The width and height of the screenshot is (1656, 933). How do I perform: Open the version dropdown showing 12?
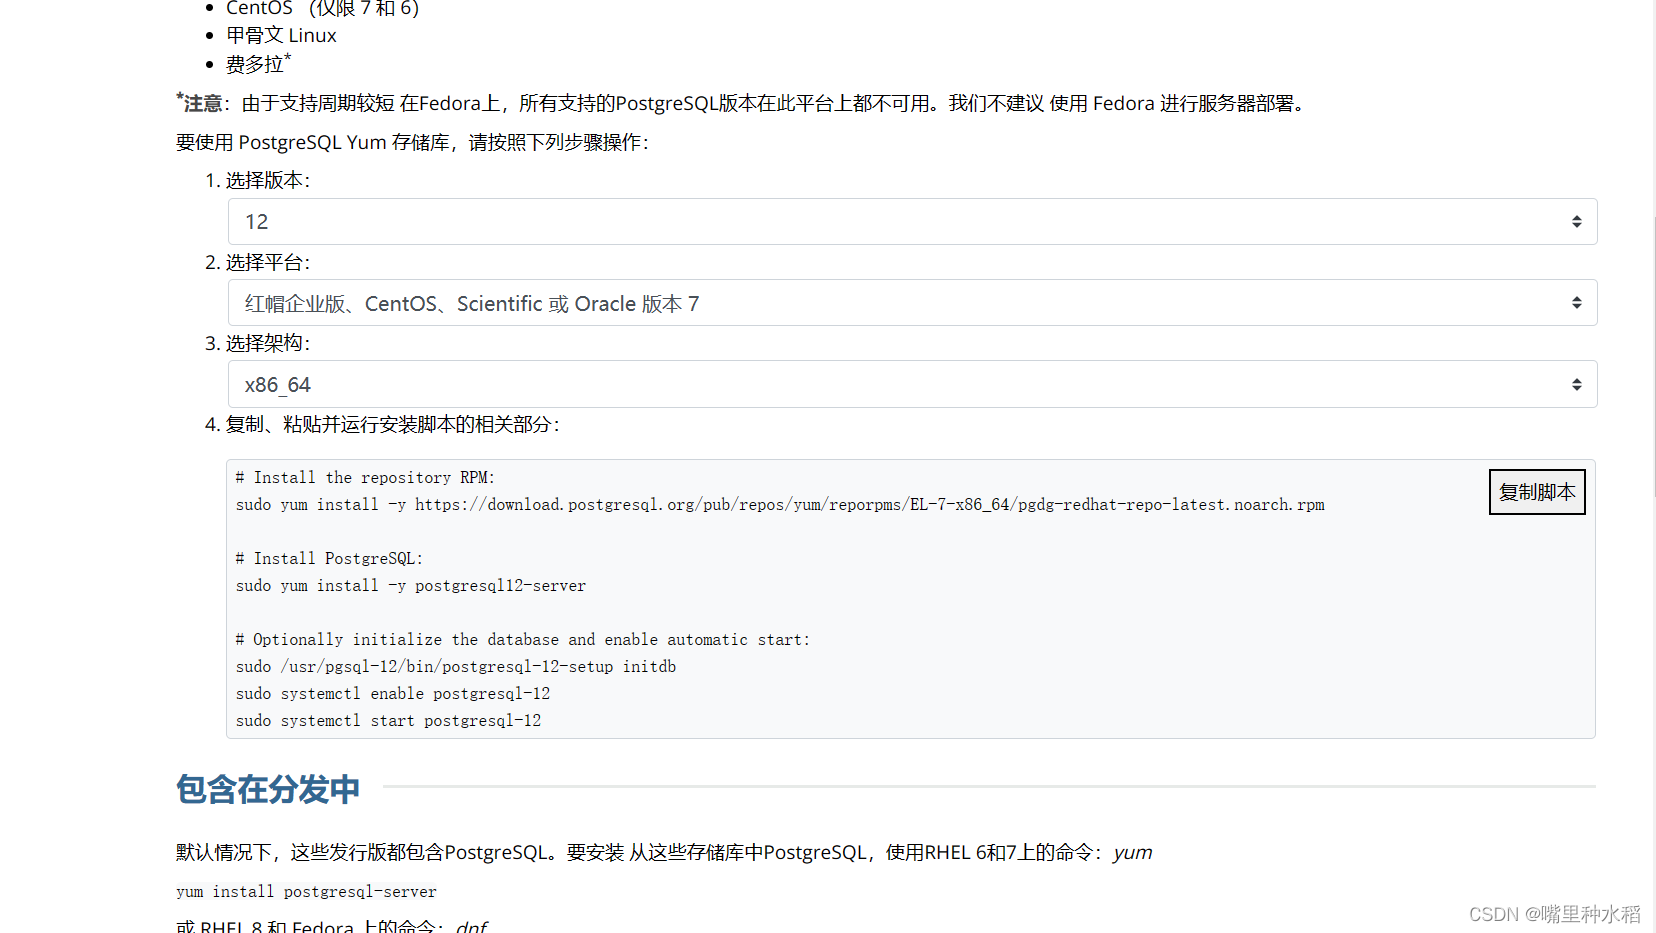(900, 221)
